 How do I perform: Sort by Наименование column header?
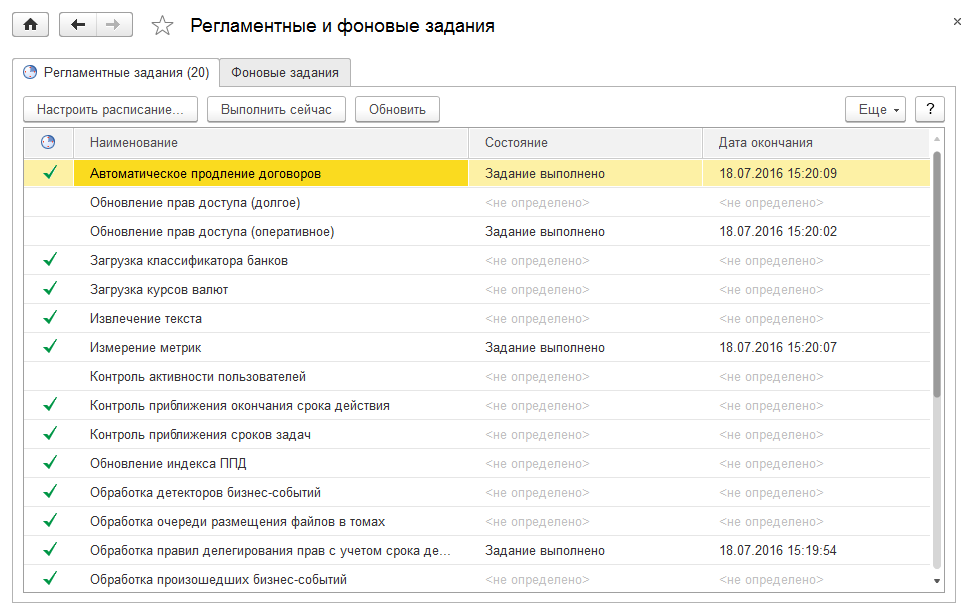pos(270,143)
